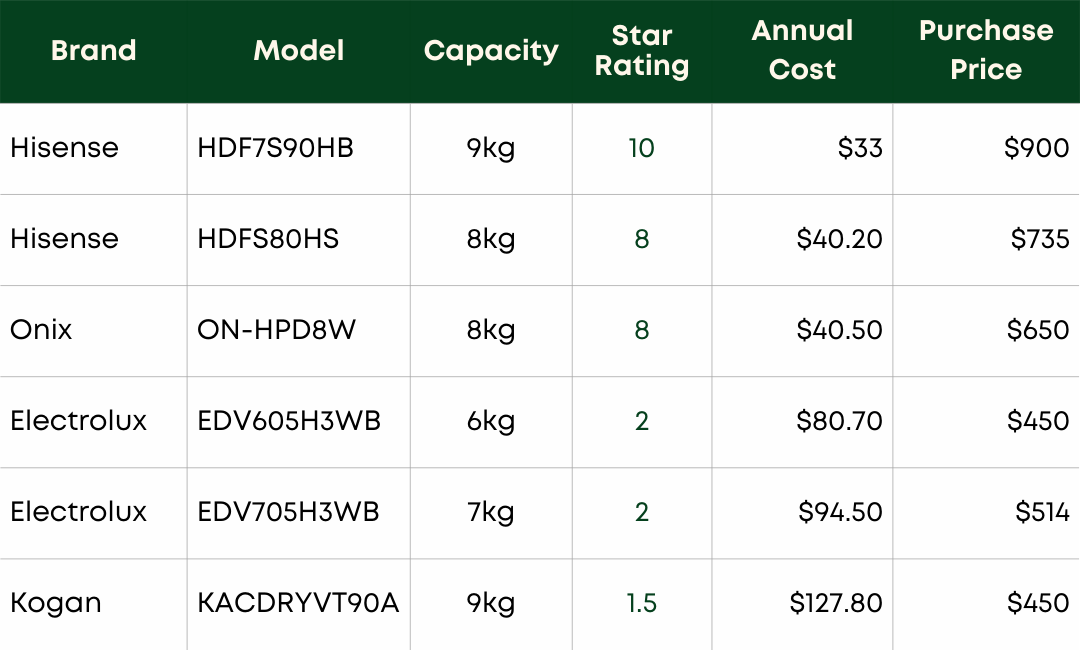Click the $33 annual cost value

point(860,148)
